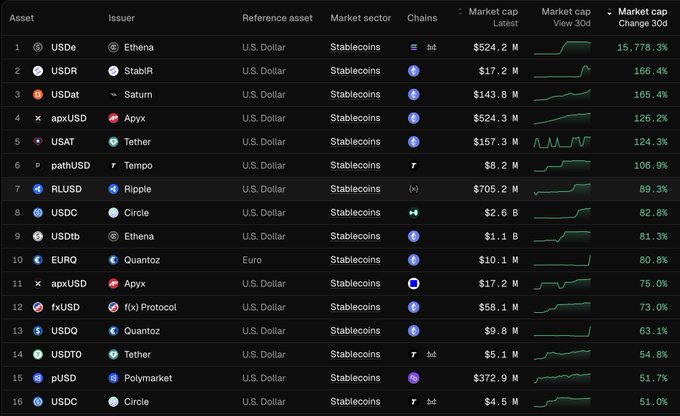Click the $1.1 B market cap value
680x416 pixels.
point(501,236)
